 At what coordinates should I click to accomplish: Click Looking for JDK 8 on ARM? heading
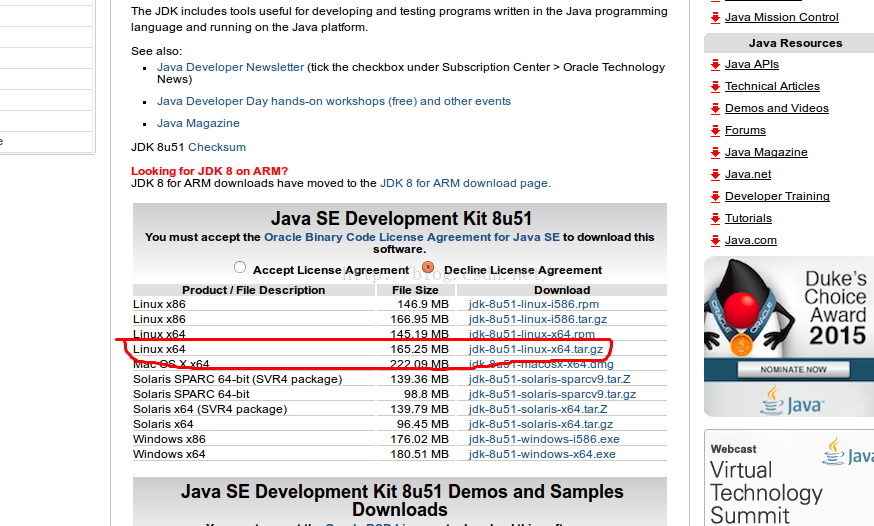pos(210,171)
